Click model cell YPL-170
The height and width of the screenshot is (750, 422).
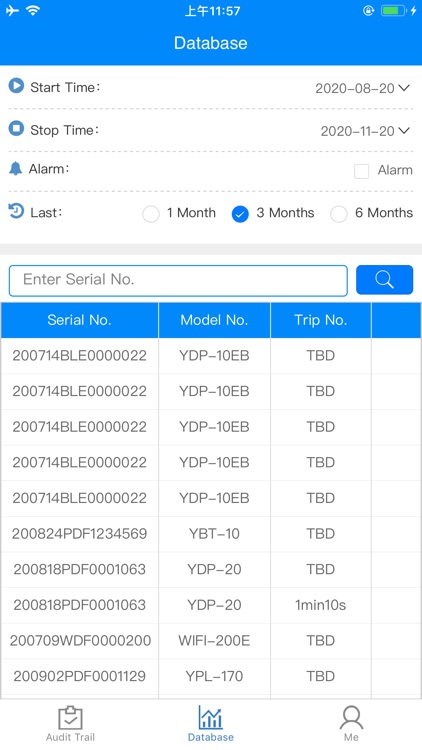[x=214, y=676]
